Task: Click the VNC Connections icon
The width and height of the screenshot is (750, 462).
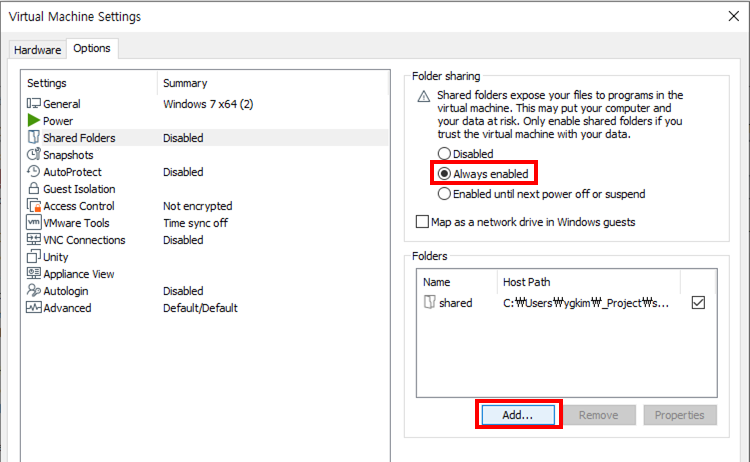Action: [33, 239]
